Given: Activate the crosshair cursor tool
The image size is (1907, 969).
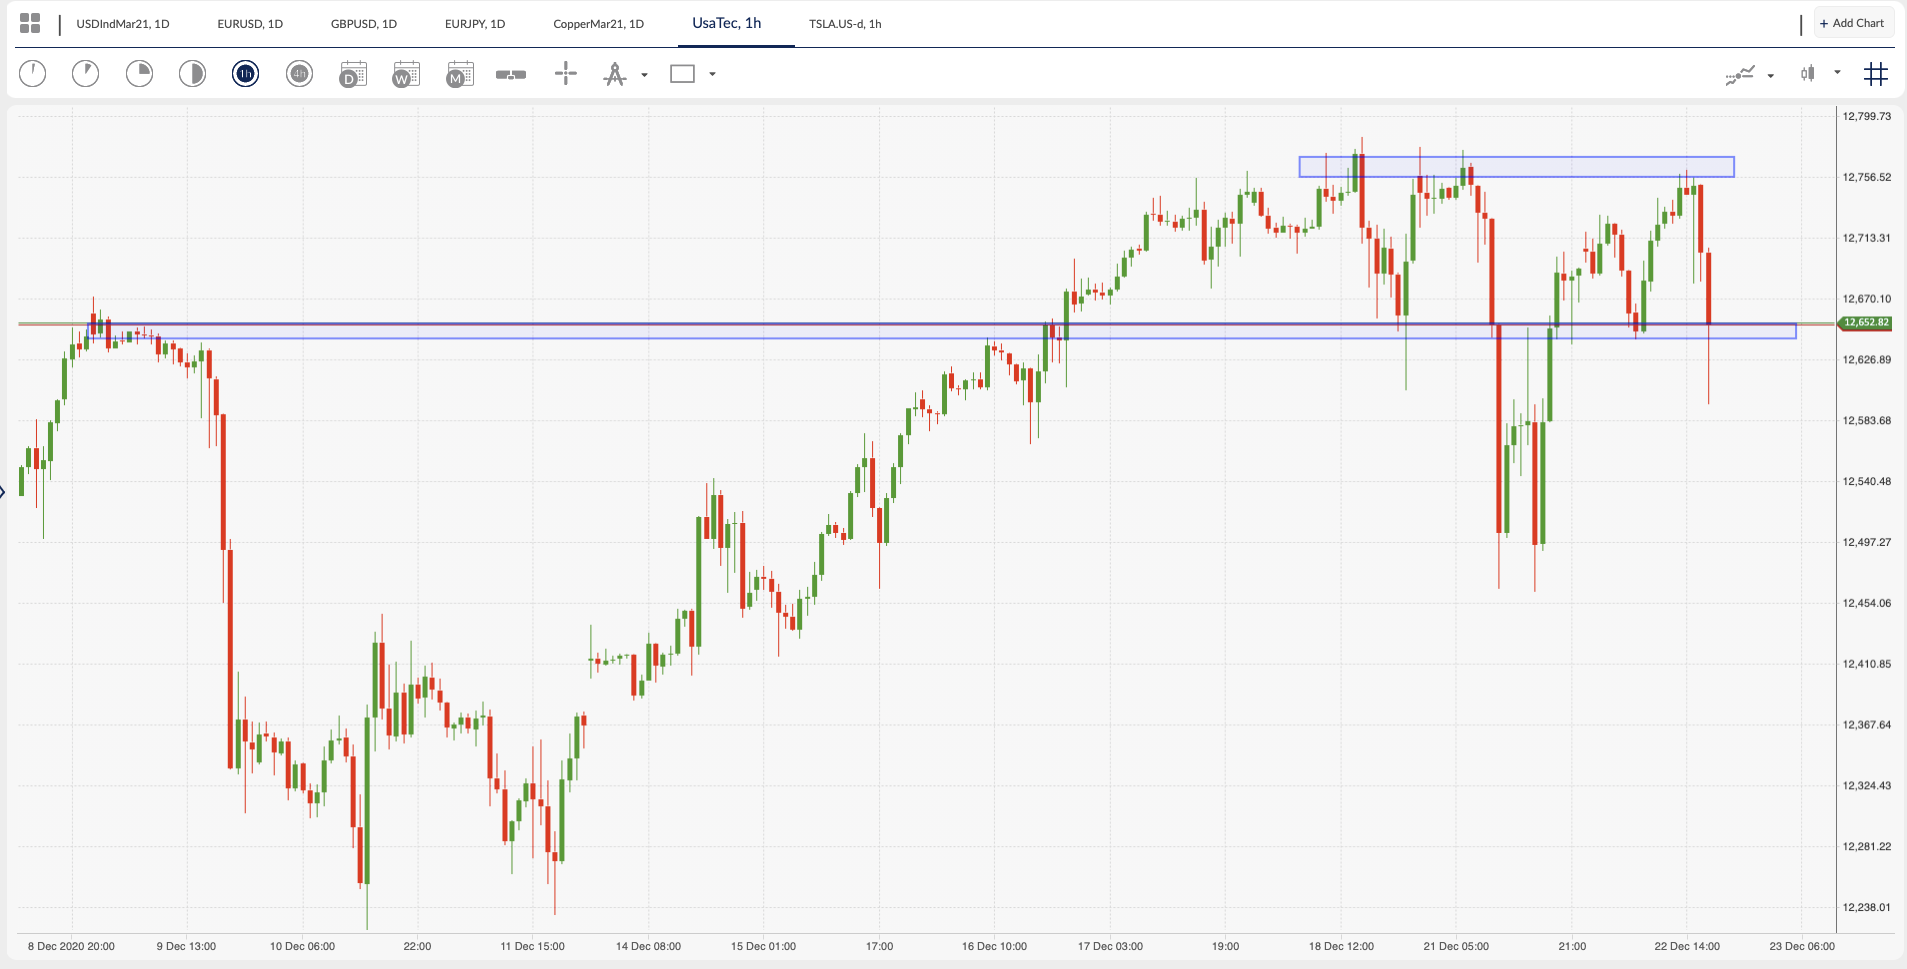Looking at the screenshot, I should tap(566, 73).
